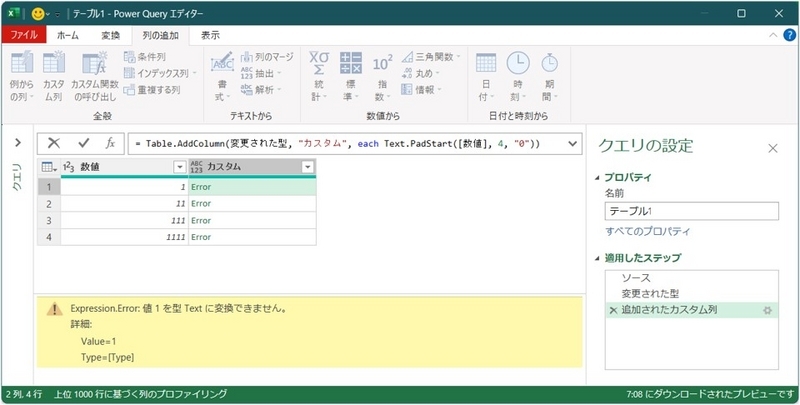Select the 変更された型 step

[691, 294]
